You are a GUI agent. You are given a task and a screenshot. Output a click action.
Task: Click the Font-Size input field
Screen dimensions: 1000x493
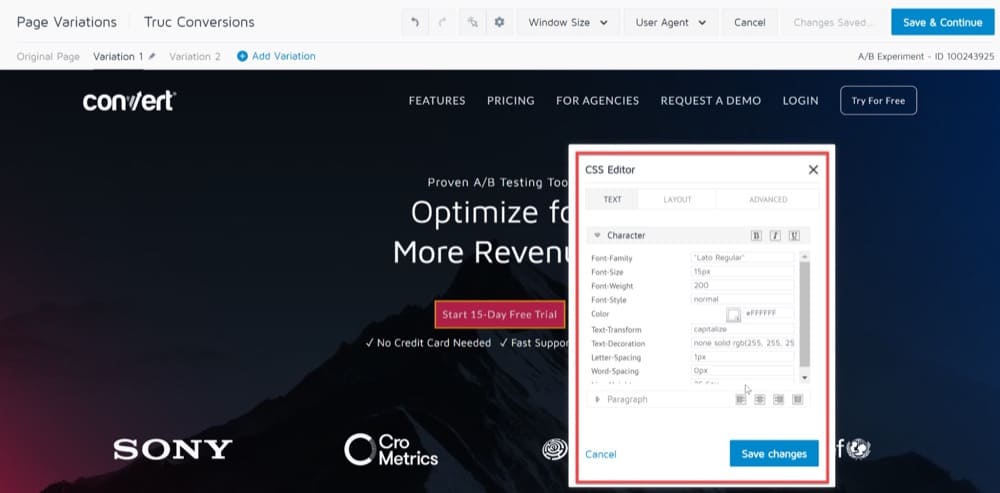[x=743, y=271]
